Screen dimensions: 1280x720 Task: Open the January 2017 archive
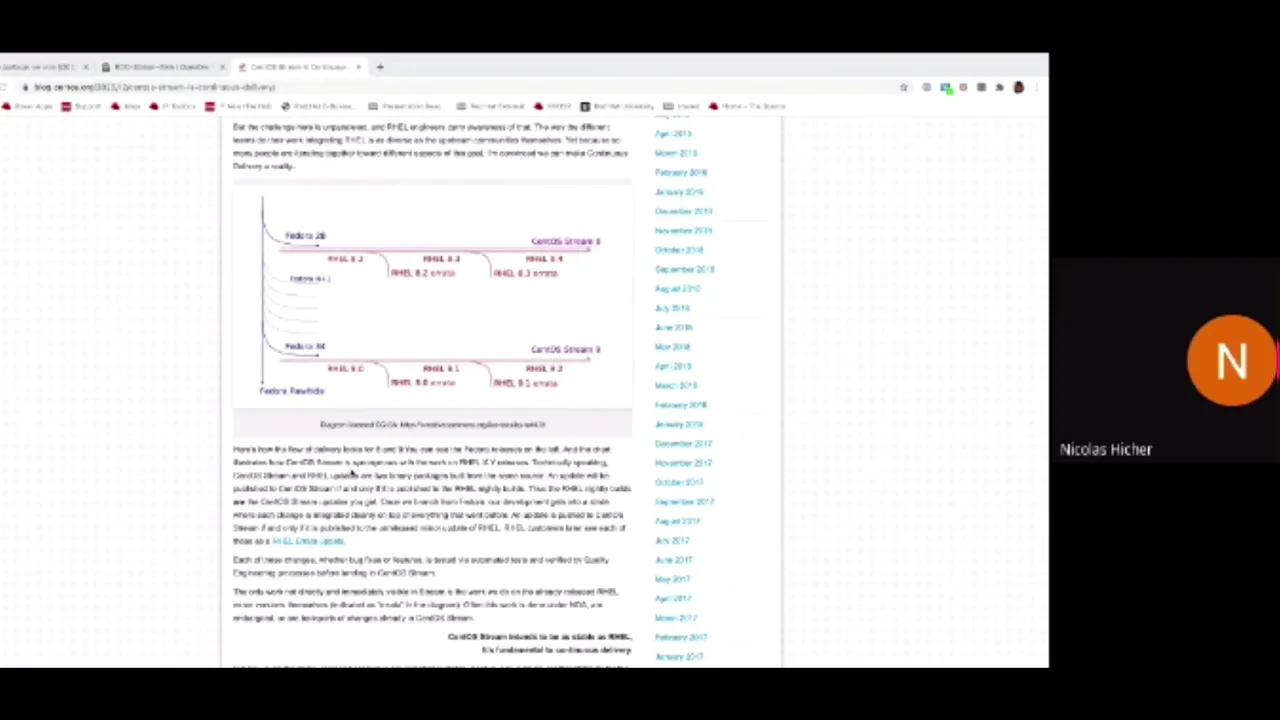coord(679,657)
